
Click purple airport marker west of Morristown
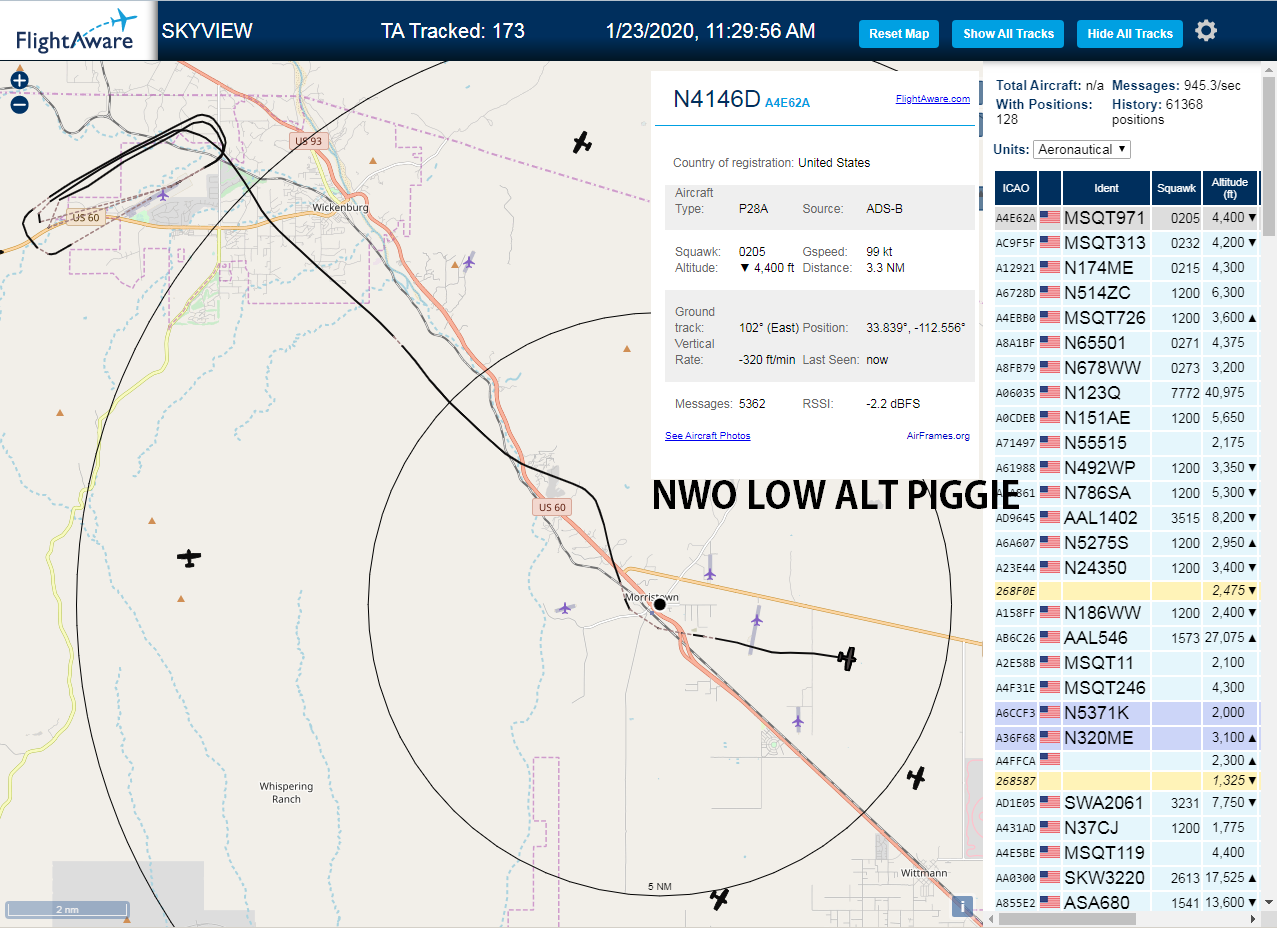click(565, 607)
